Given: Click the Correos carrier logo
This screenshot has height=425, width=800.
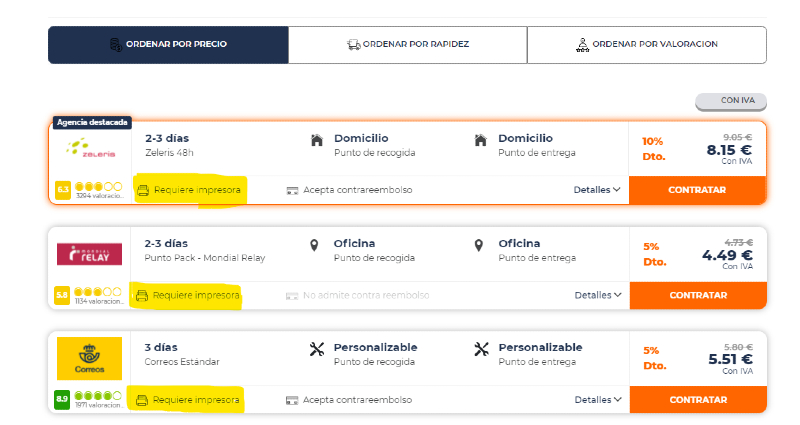Looking at the screenshot, I should tap(90, 357).
